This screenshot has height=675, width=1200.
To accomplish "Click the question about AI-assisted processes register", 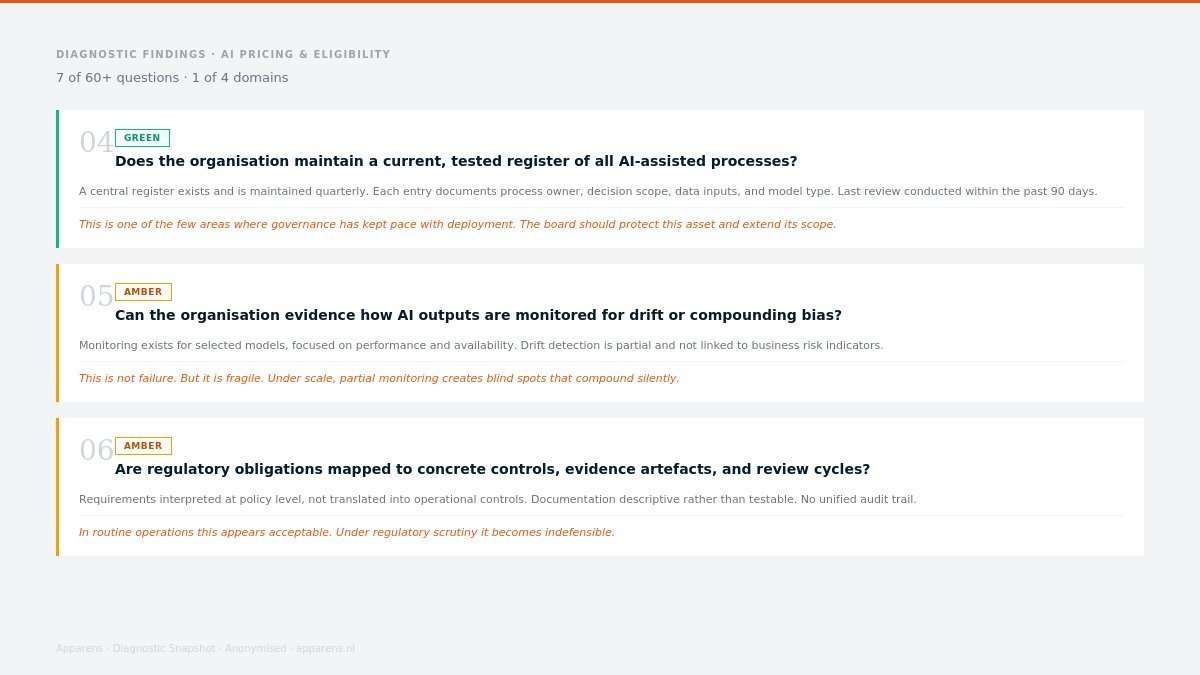I will click(456, 161).
